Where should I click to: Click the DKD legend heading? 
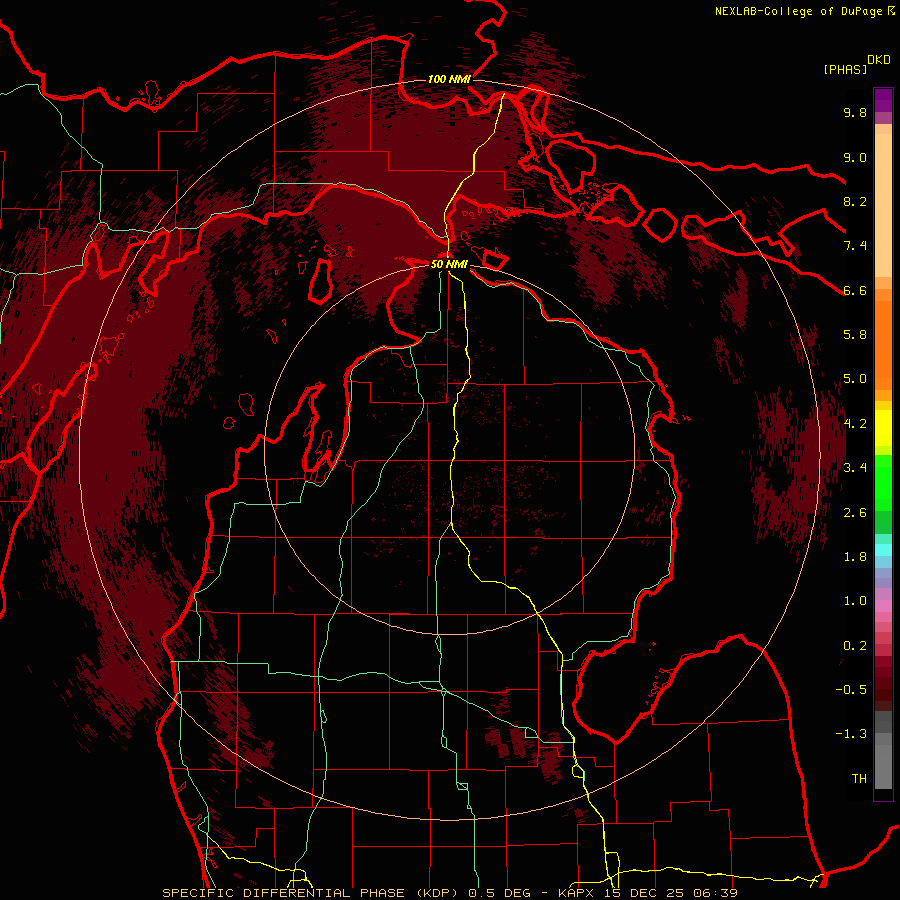coord(879,60)
